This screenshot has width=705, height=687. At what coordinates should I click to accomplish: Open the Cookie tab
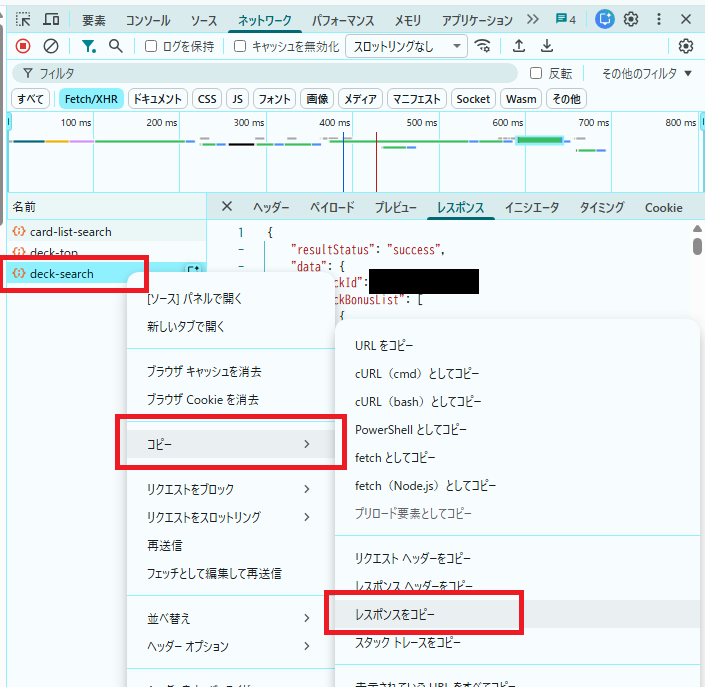click(x=663, y=207)
